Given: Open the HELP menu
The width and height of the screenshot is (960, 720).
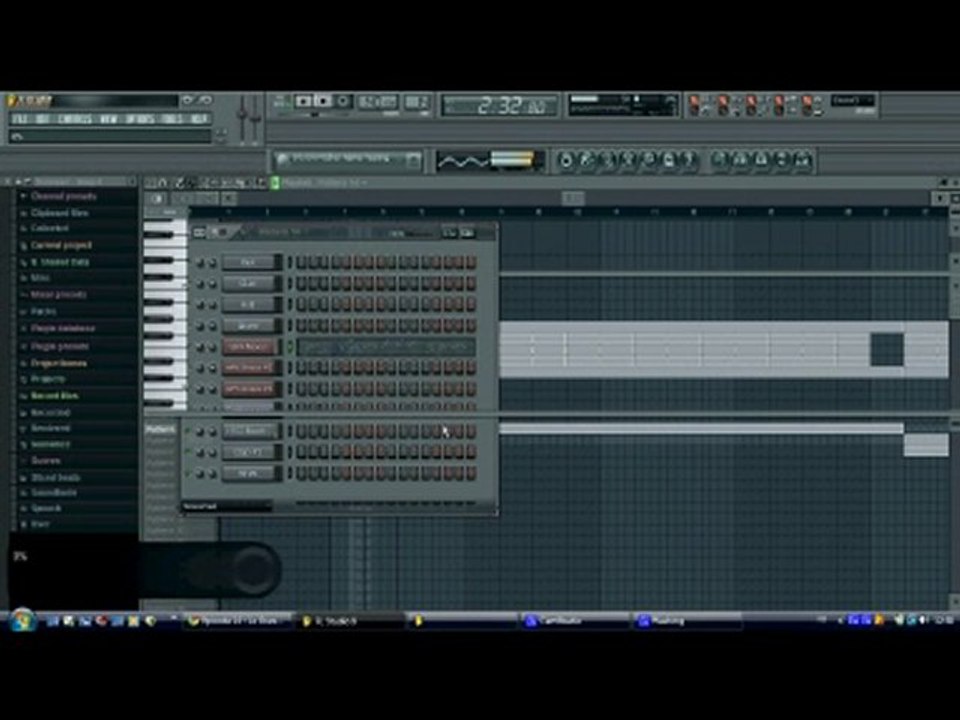Looking at the screenshot, I should click(199, 119).
